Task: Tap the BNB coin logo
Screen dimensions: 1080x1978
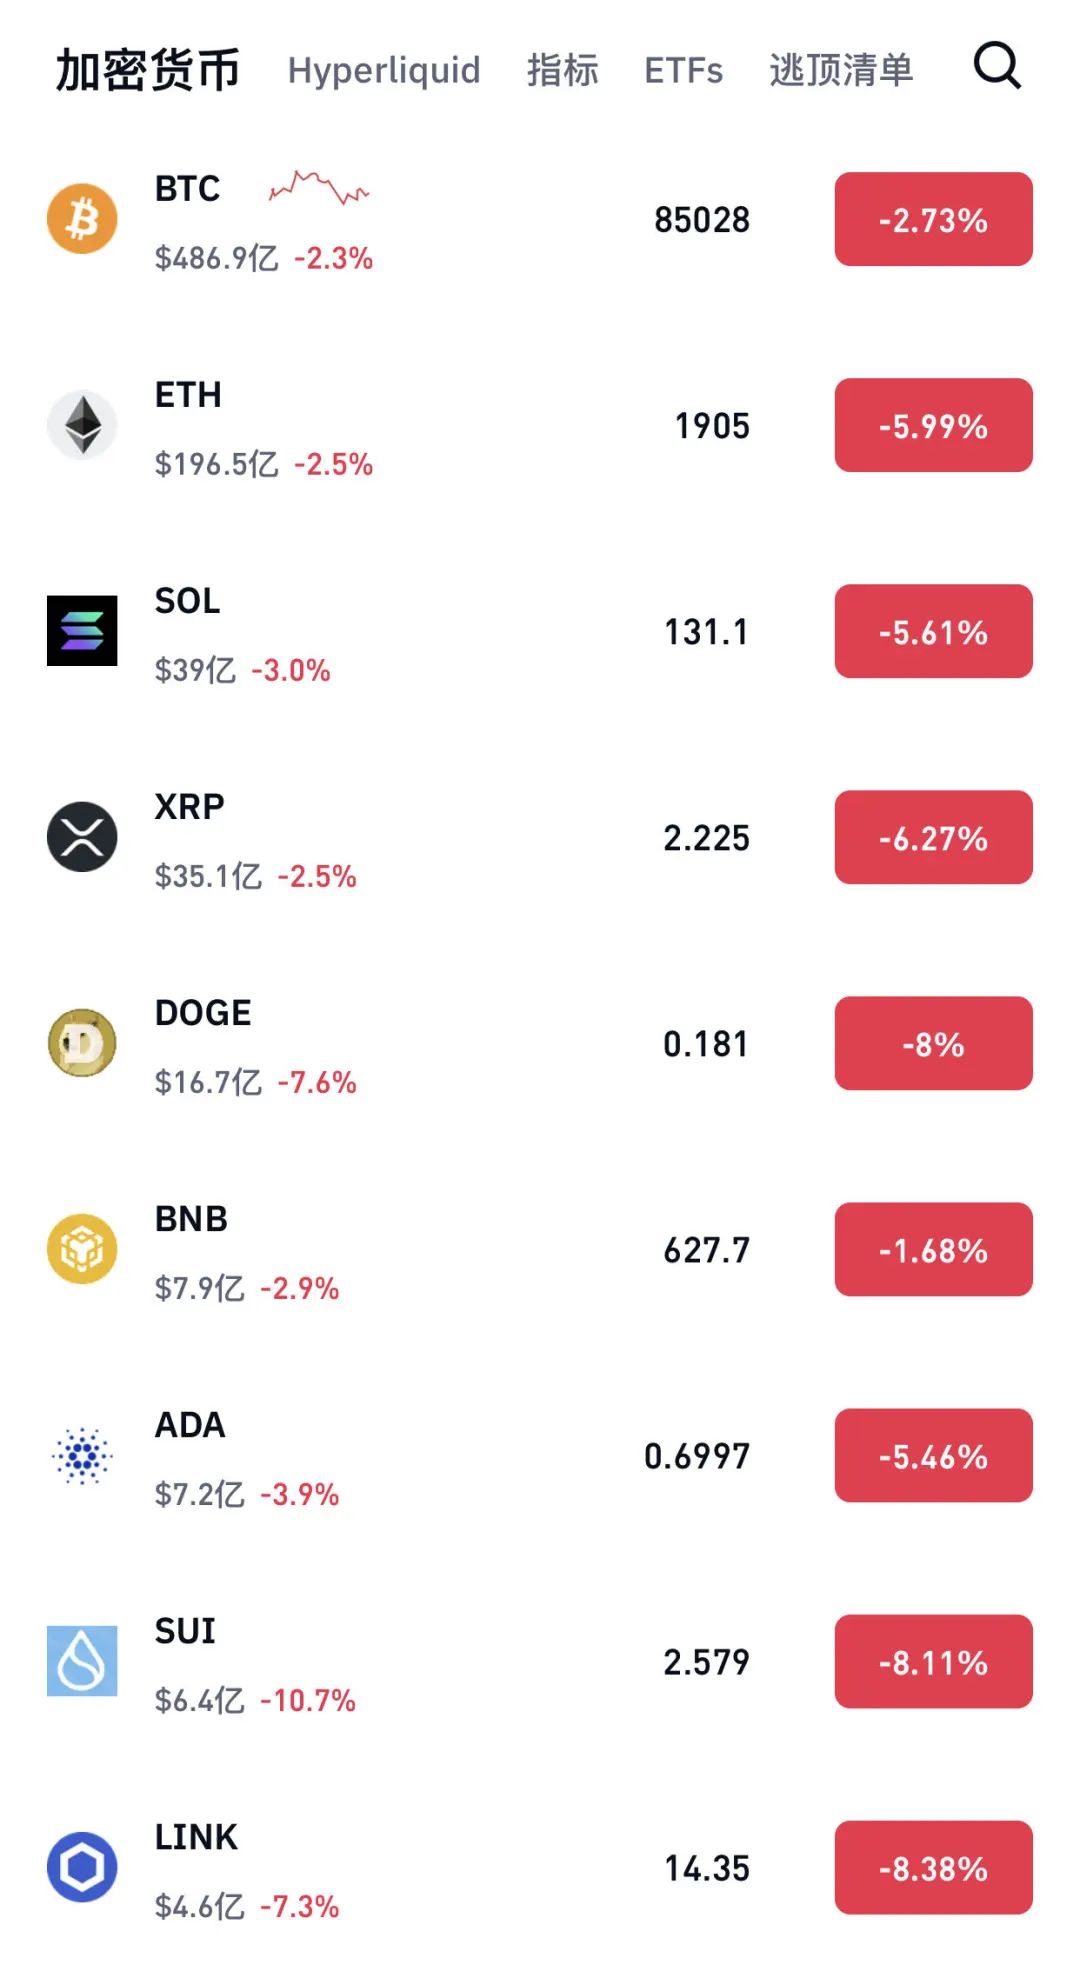Action: pos(82,1249)
